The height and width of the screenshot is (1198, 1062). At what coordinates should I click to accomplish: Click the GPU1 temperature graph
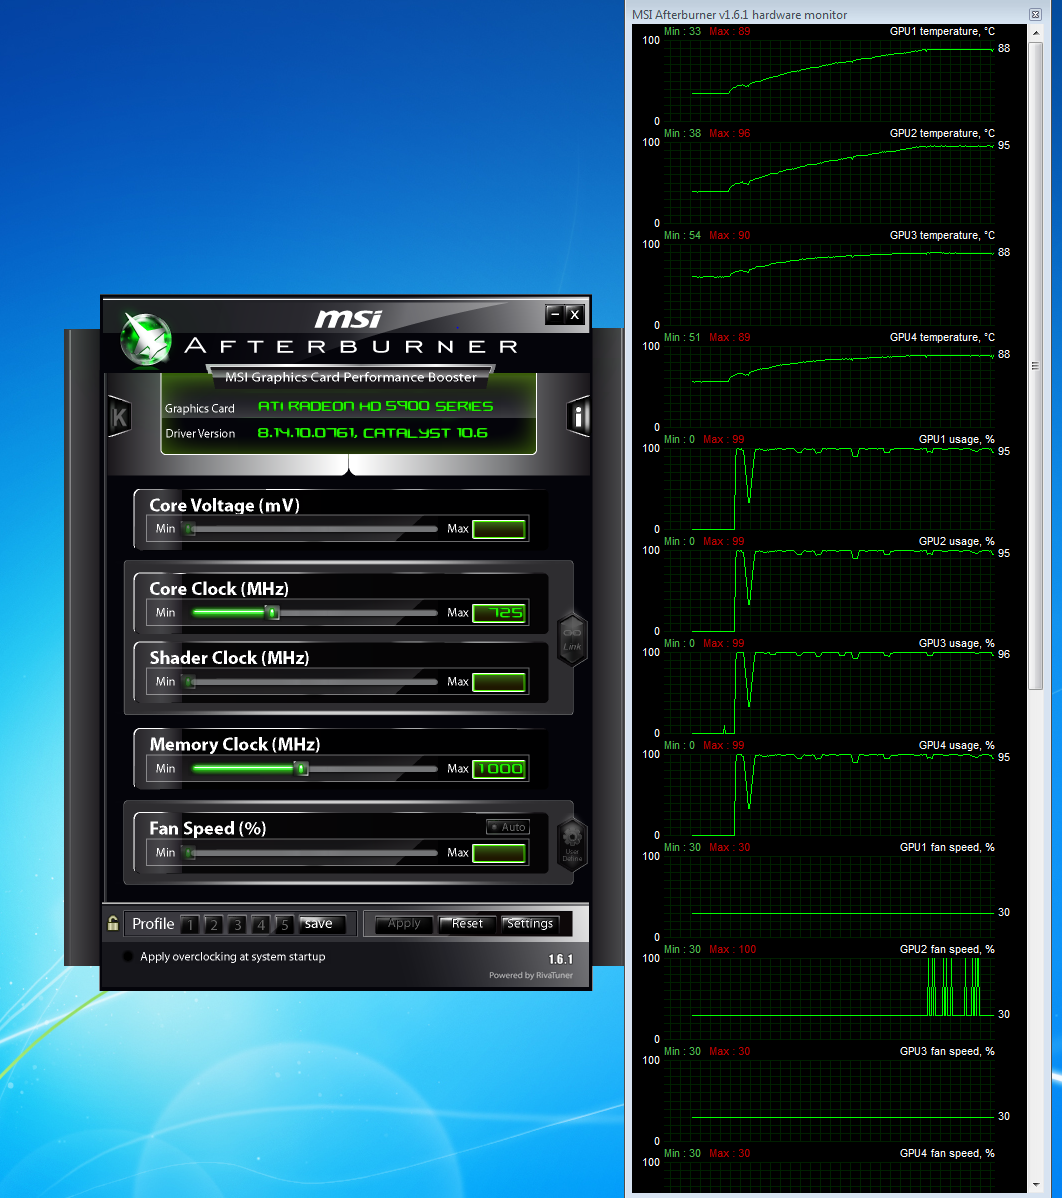829,80
